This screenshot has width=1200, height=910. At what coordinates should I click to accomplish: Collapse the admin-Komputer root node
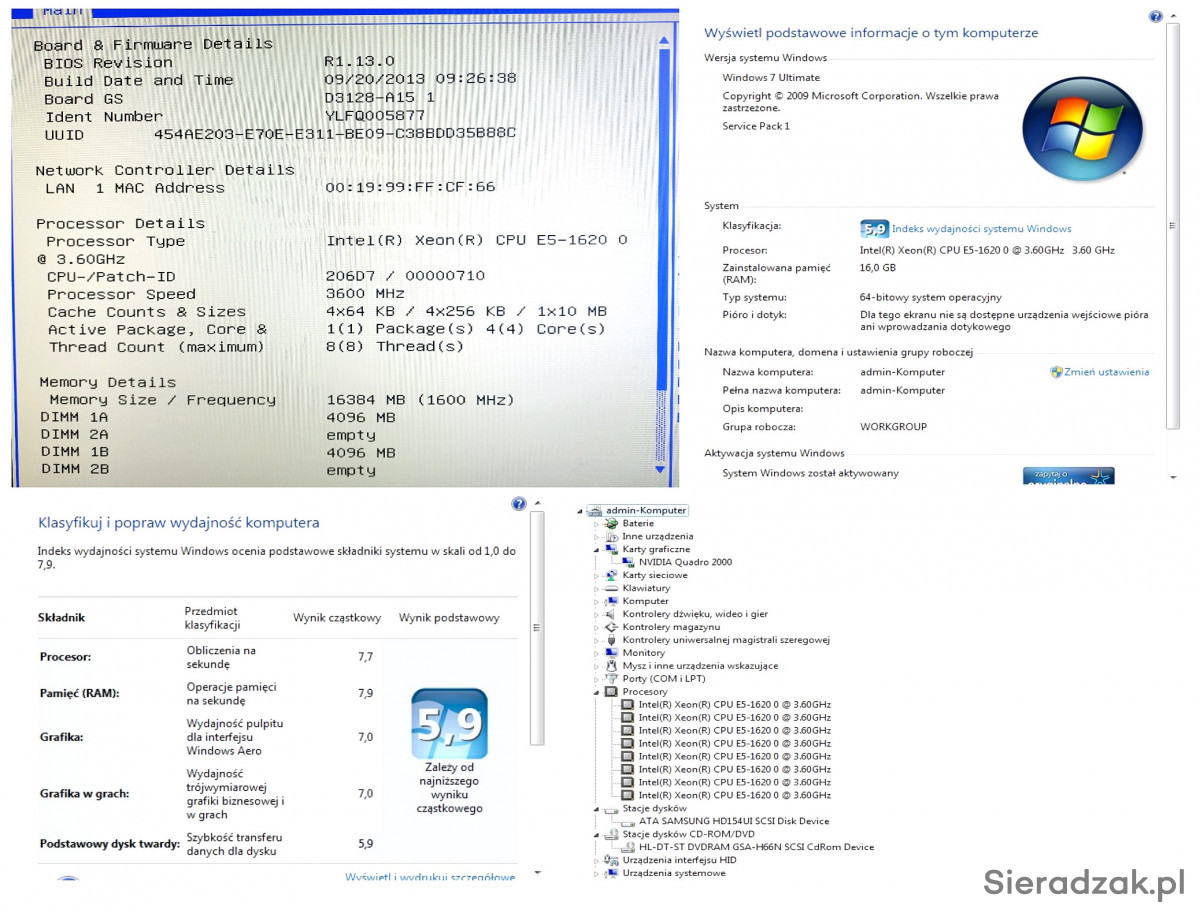pos(580,511)
